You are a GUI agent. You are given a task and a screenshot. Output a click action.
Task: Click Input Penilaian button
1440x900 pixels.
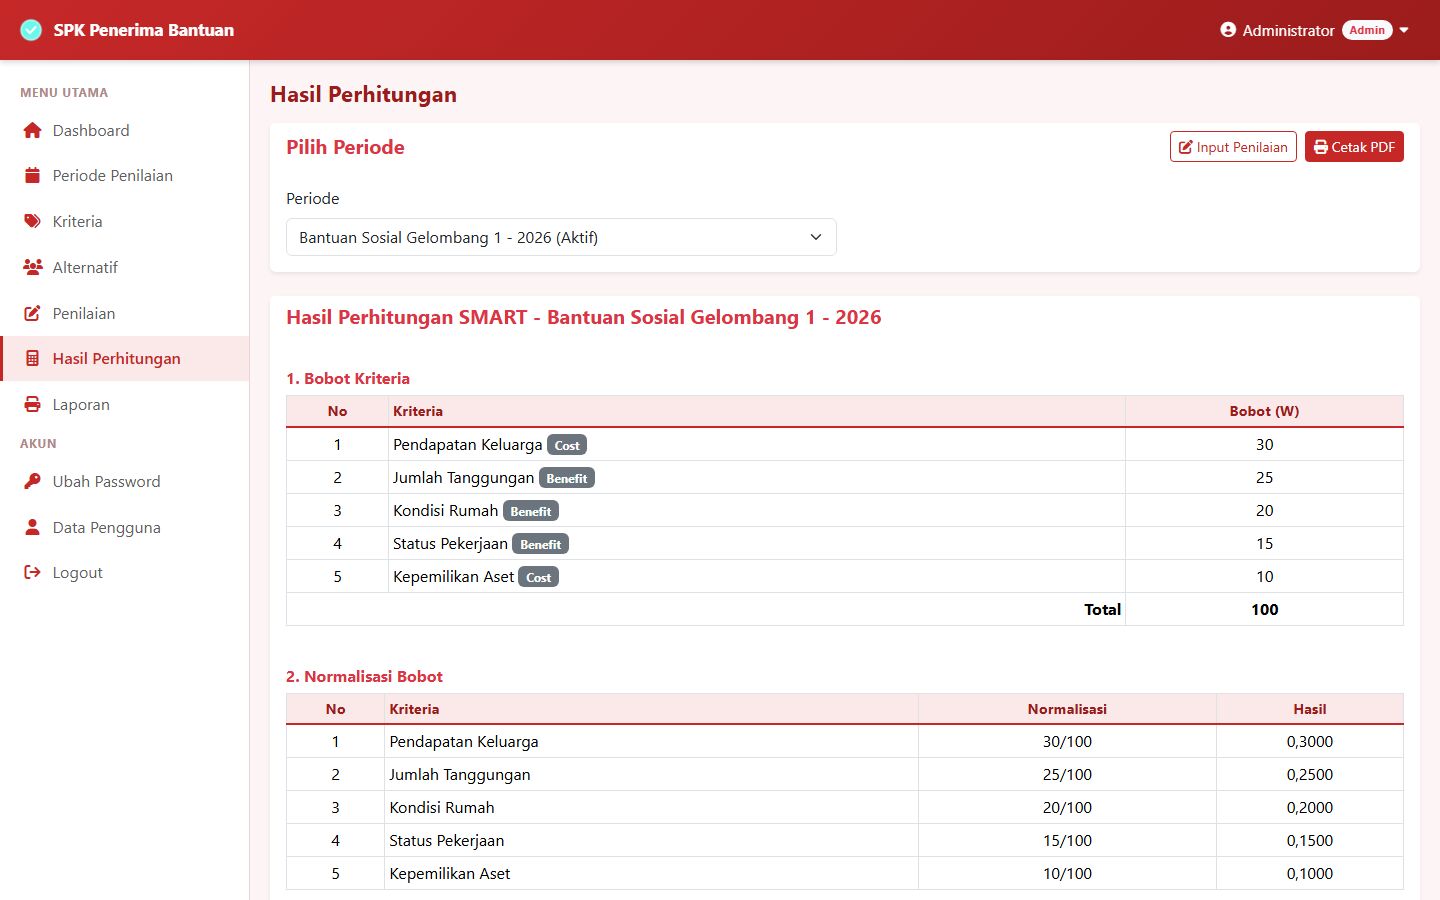pyautogui.click(x=1233, y=147)
